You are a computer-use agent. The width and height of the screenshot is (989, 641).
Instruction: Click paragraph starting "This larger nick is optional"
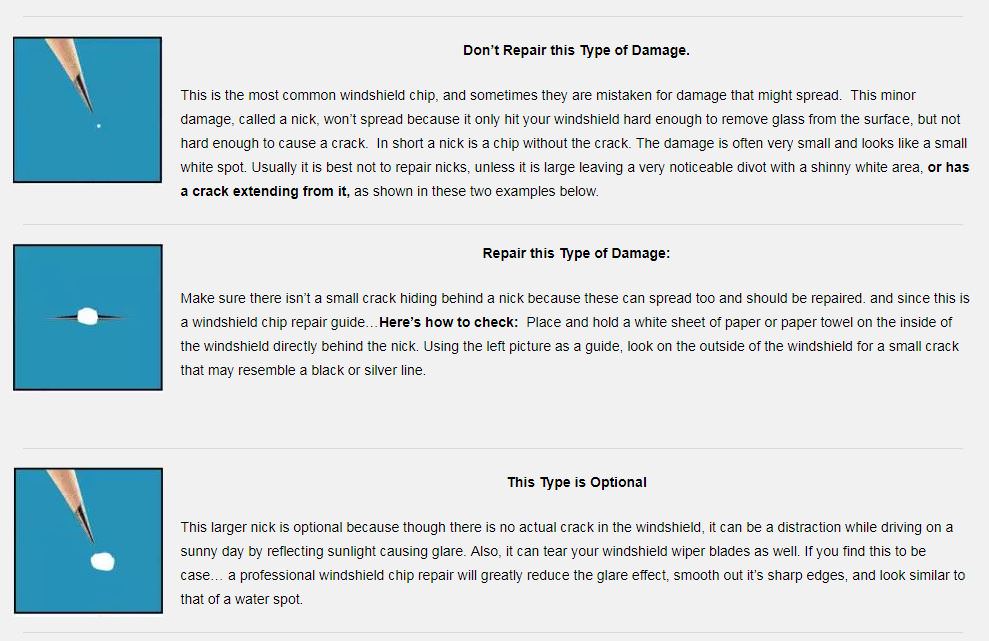tap(573, 563)
